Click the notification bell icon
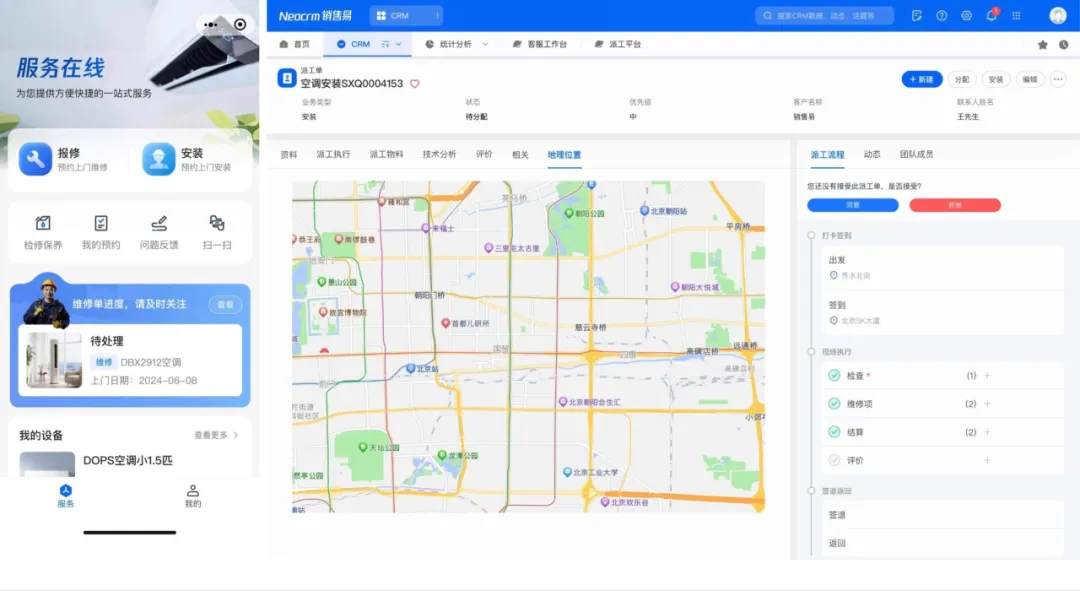This screenshot has width=1080, height=591. tap(992, 15)
